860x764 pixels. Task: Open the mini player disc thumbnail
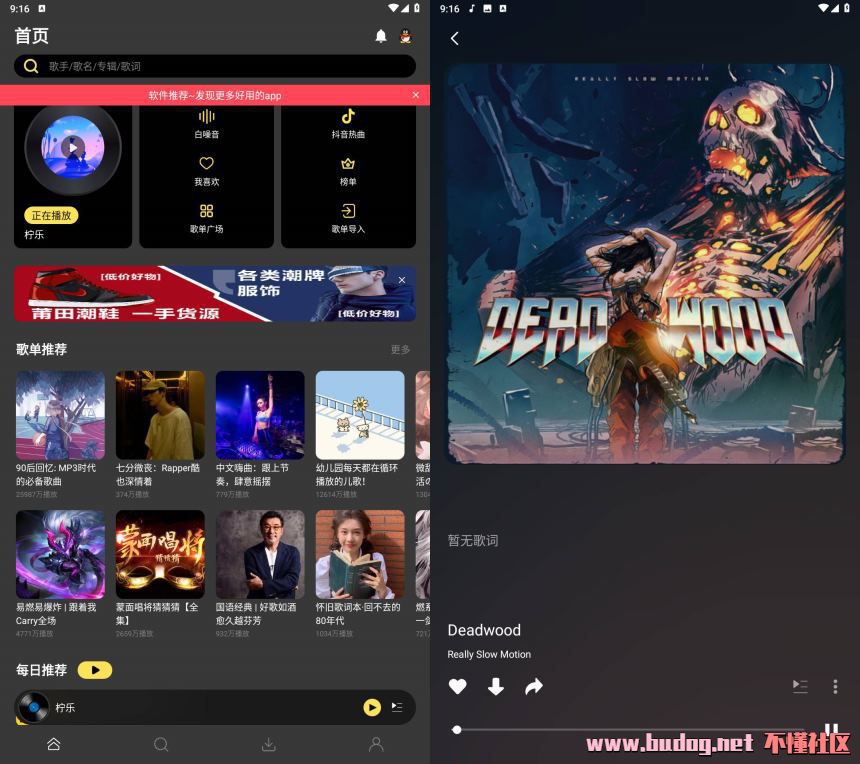[x=33, y=708]
